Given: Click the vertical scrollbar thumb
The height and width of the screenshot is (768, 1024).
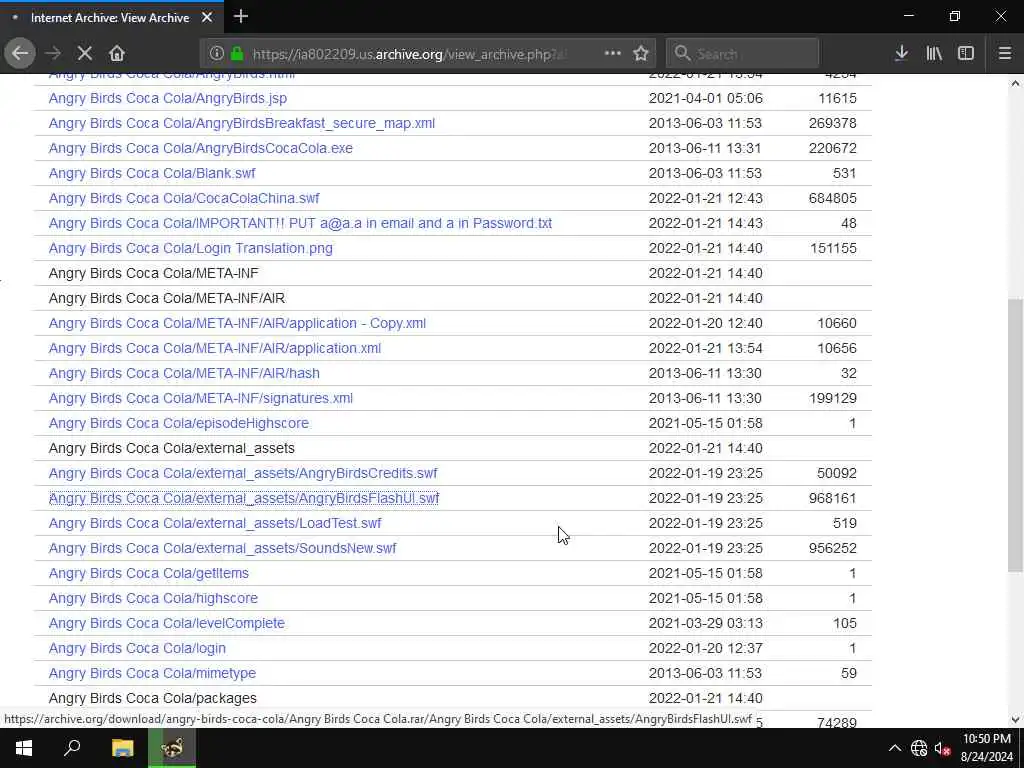Looking at the screenshot, I should click(x=1015, y=436).
